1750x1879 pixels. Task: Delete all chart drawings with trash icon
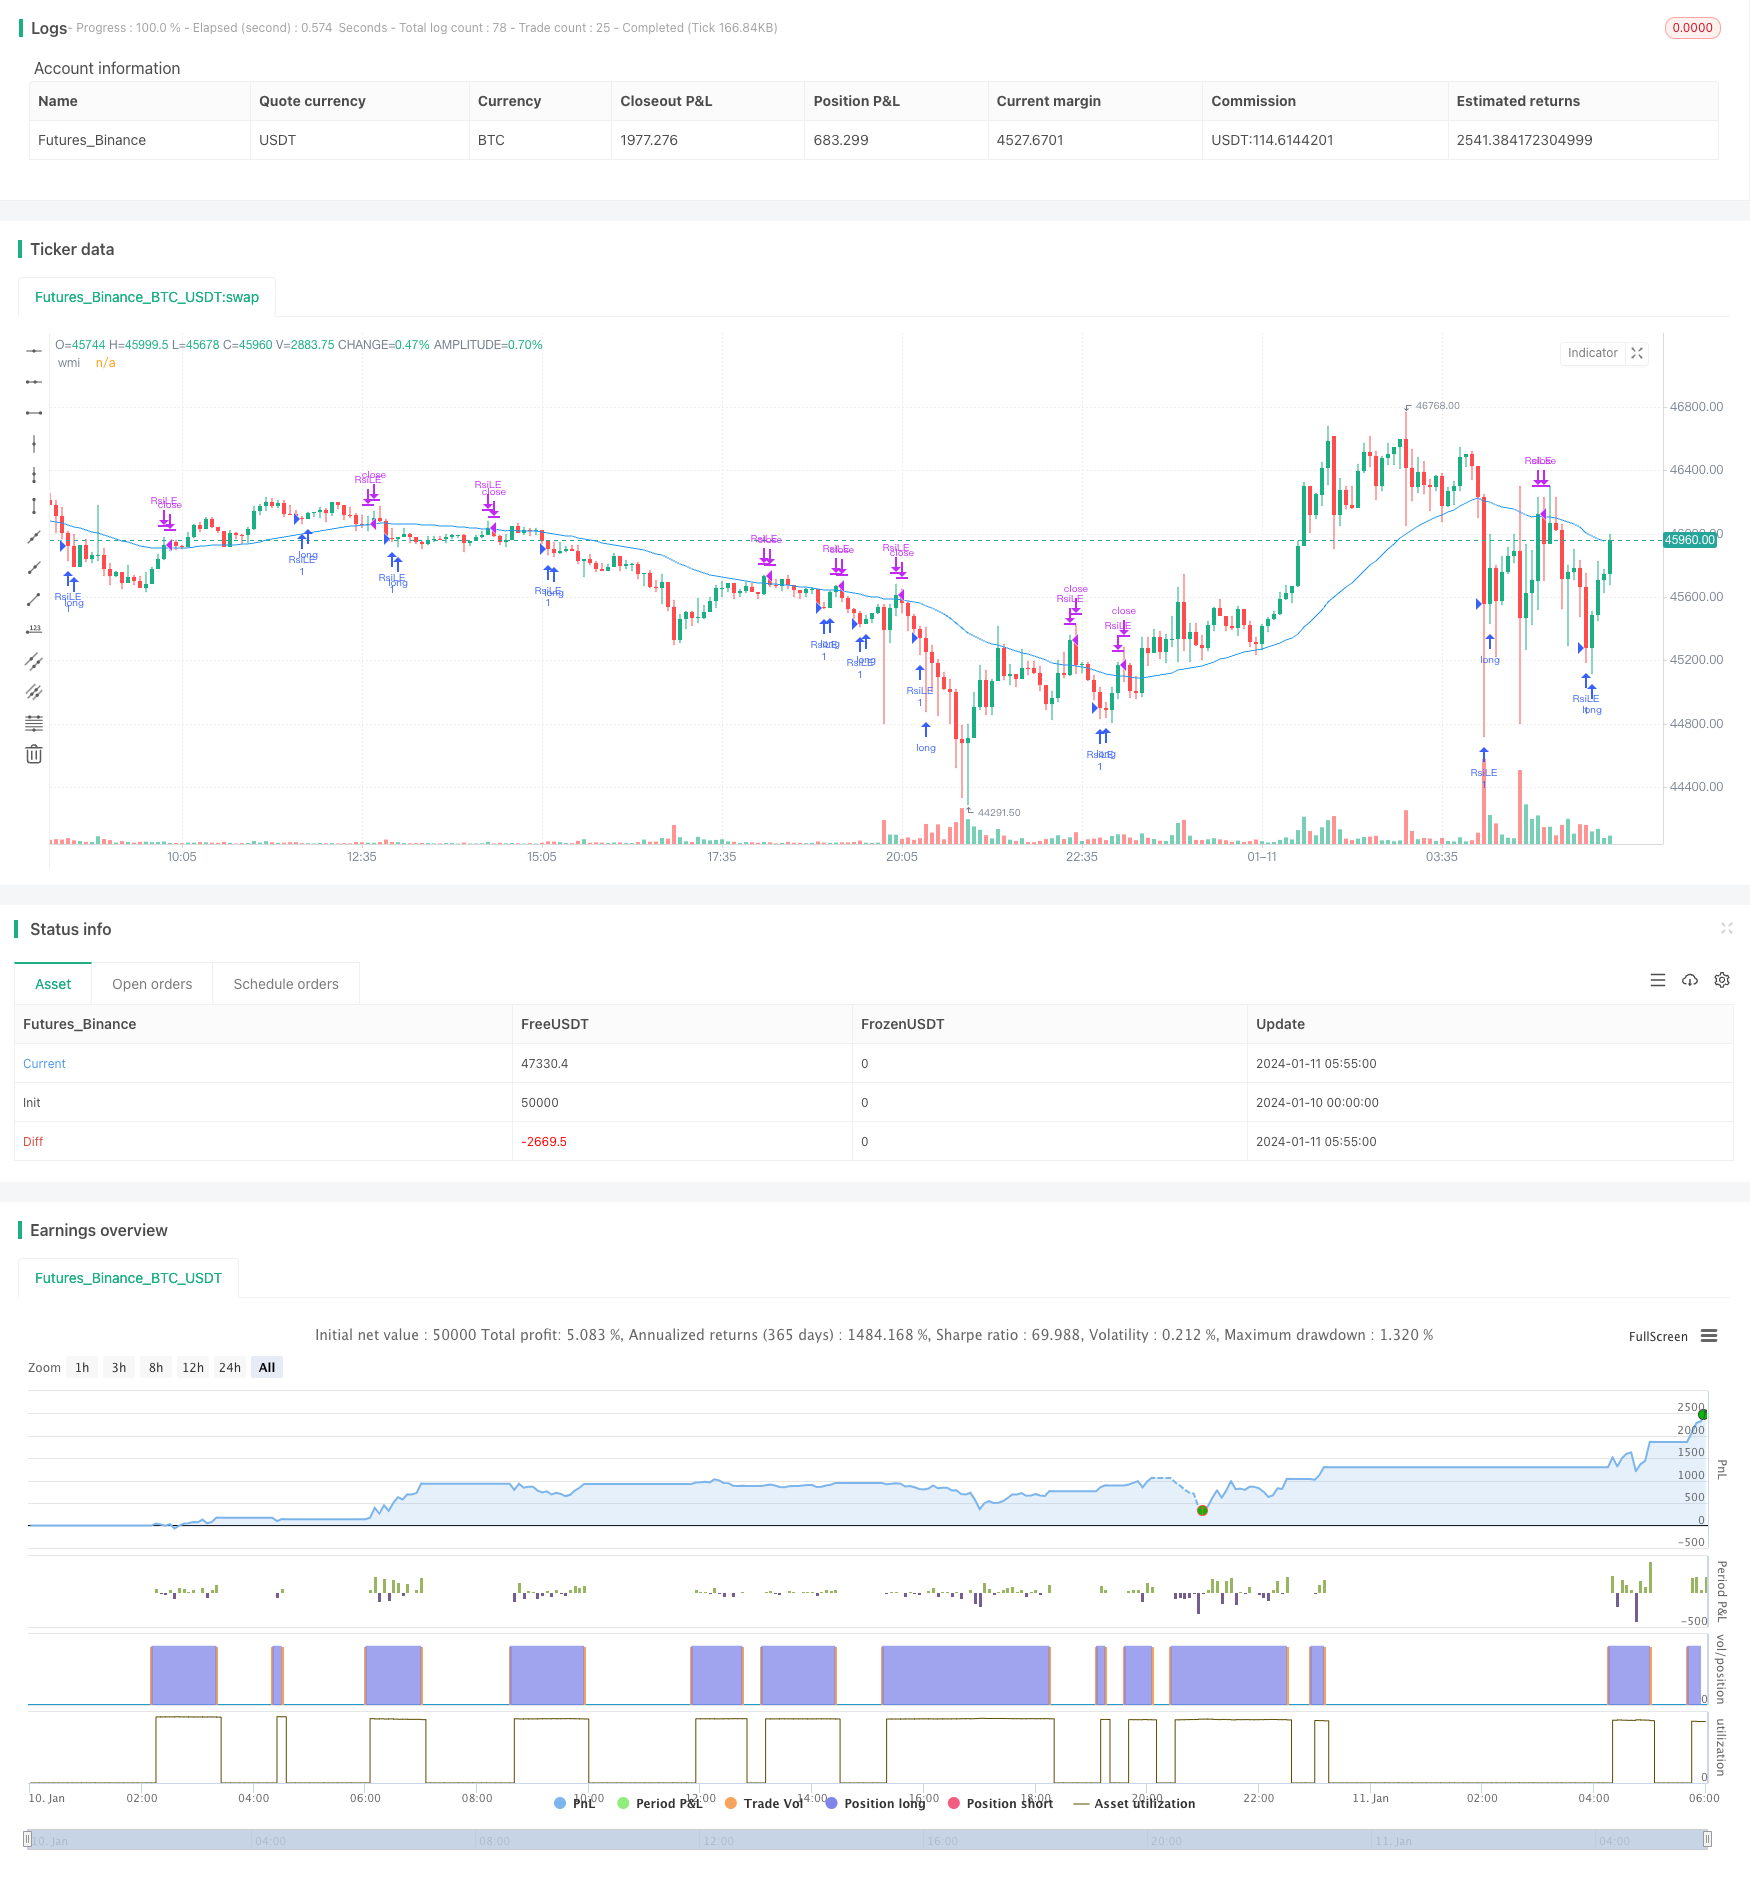click(x=34, y=753)
